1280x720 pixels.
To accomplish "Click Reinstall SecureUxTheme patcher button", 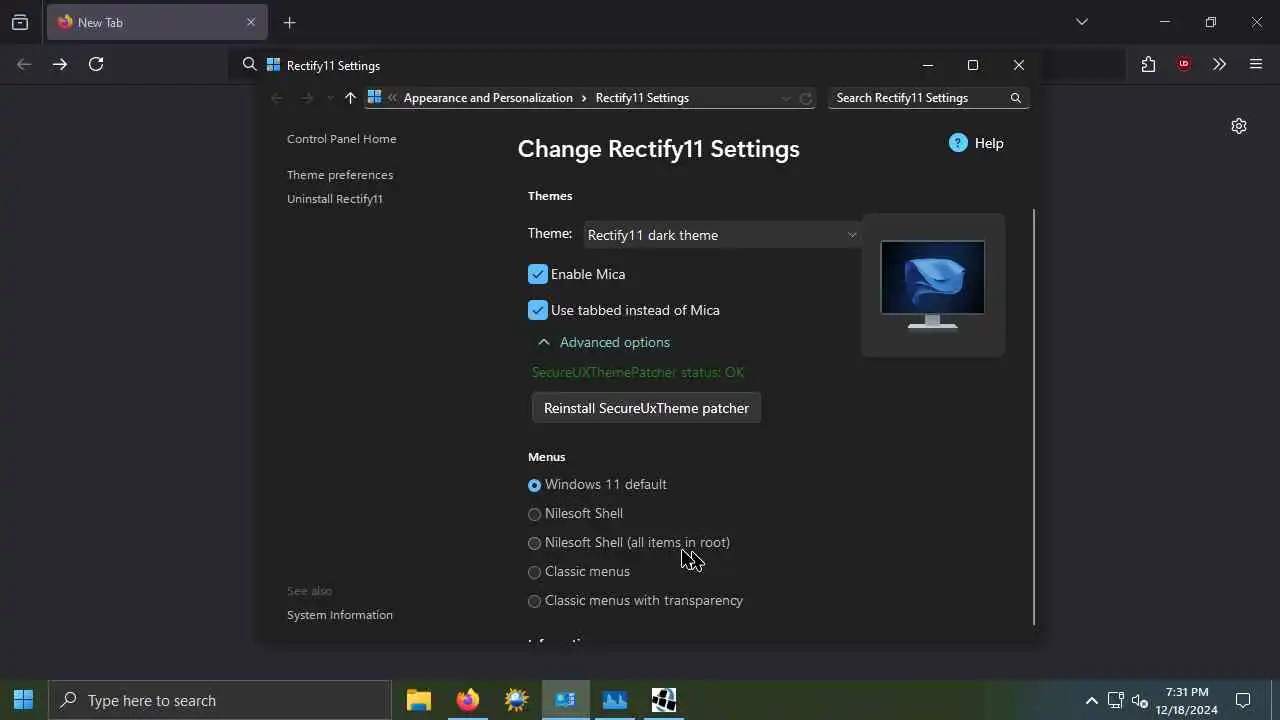I will pyautogui.click(x=646, y=408).
